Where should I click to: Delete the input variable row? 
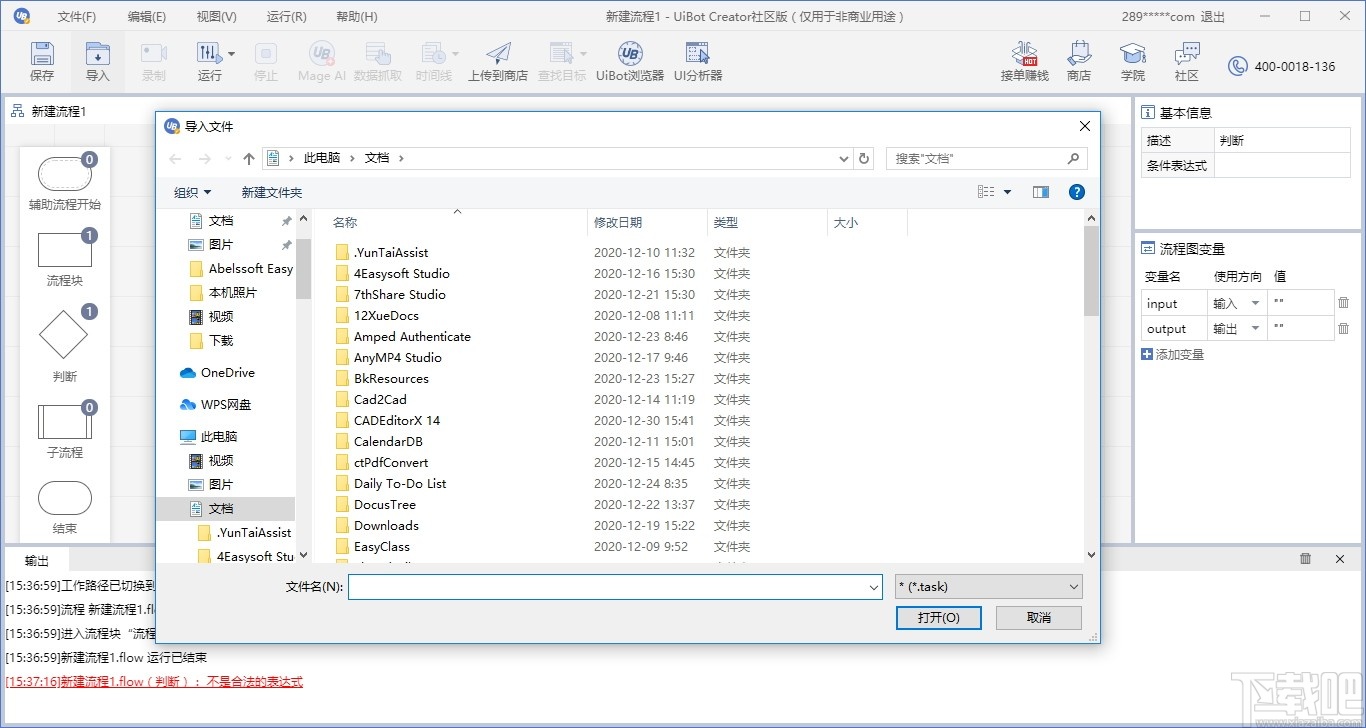1343,303
